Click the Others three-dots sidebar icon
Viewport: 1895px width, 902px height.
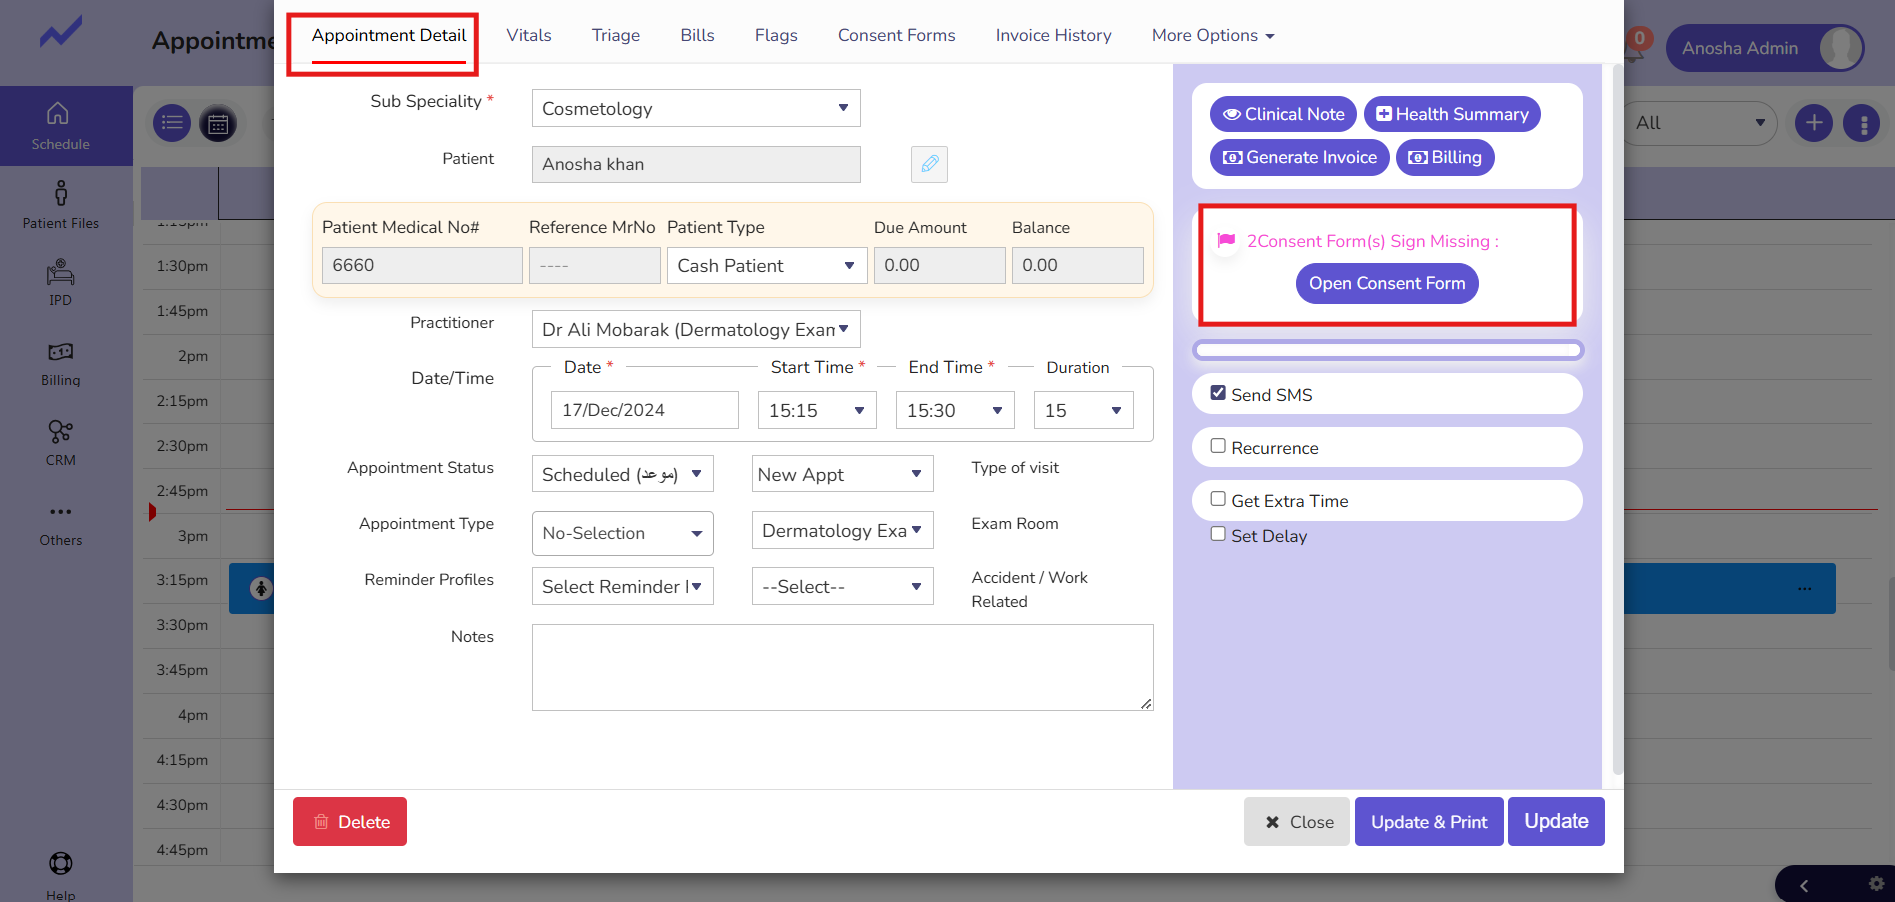click(x=61, y=522)
